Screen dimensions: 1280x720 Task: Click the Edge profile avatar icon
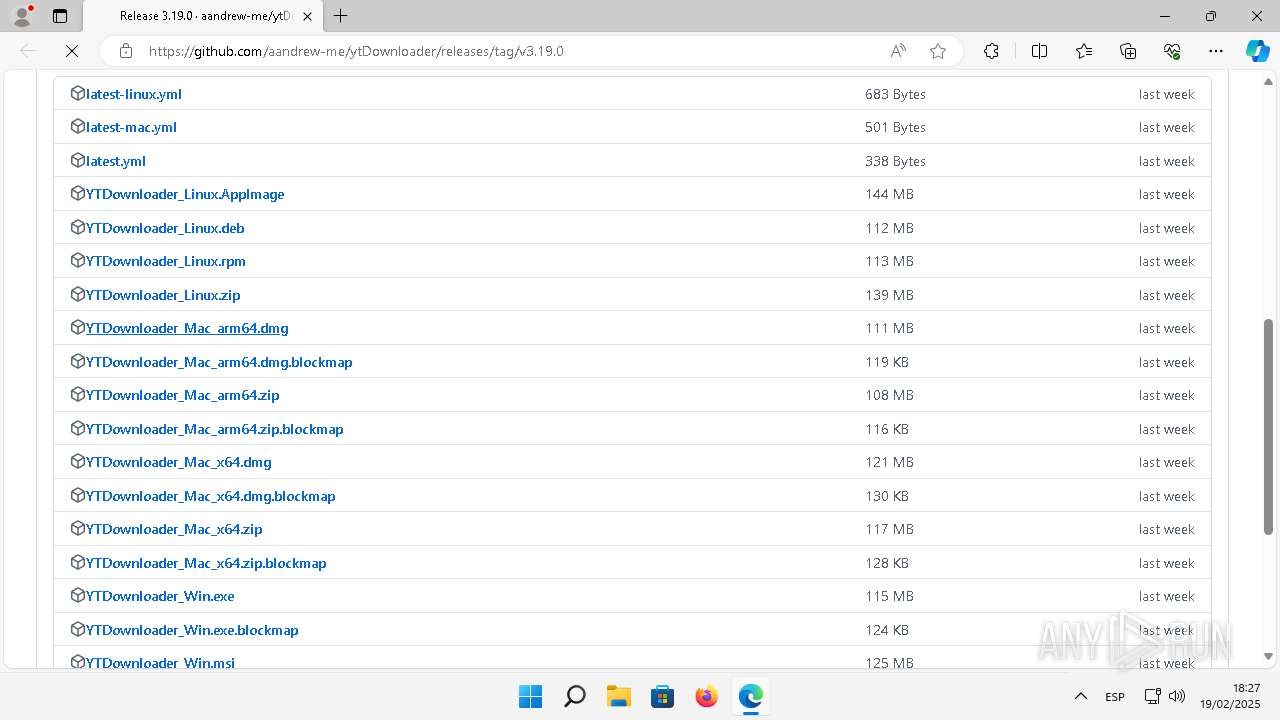(x=22, y=16)
